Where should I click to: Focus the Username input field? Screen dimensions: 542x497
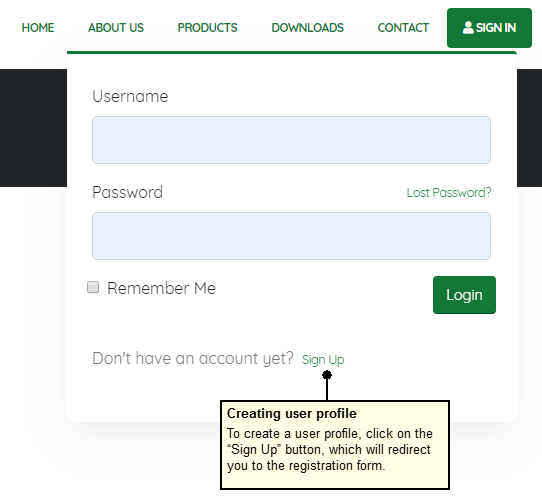(291, 140)
